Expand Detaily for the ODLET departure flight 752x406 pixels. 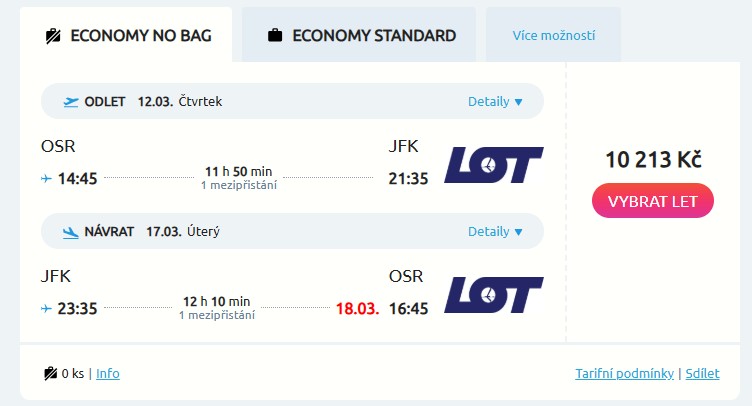click(495, 102)
